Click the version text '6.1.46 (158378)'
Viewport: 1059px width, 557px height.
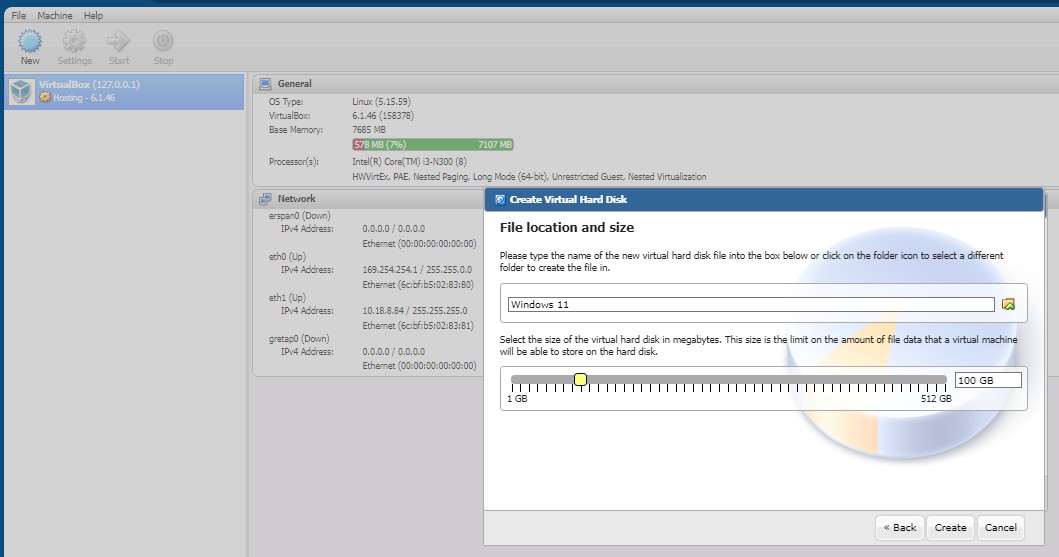pos(383,115)
